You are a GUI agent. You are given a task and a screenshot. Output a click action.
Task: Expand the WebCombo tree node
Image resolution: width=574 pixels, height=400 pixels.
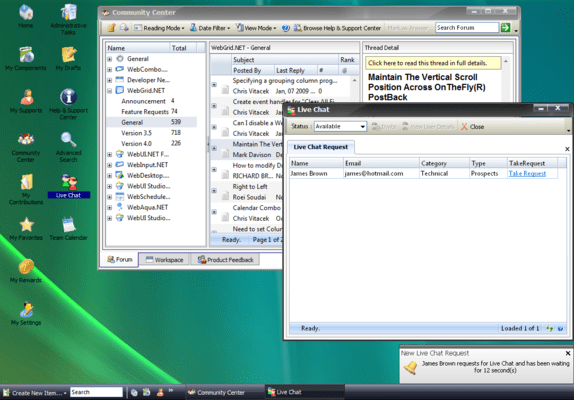109,70
